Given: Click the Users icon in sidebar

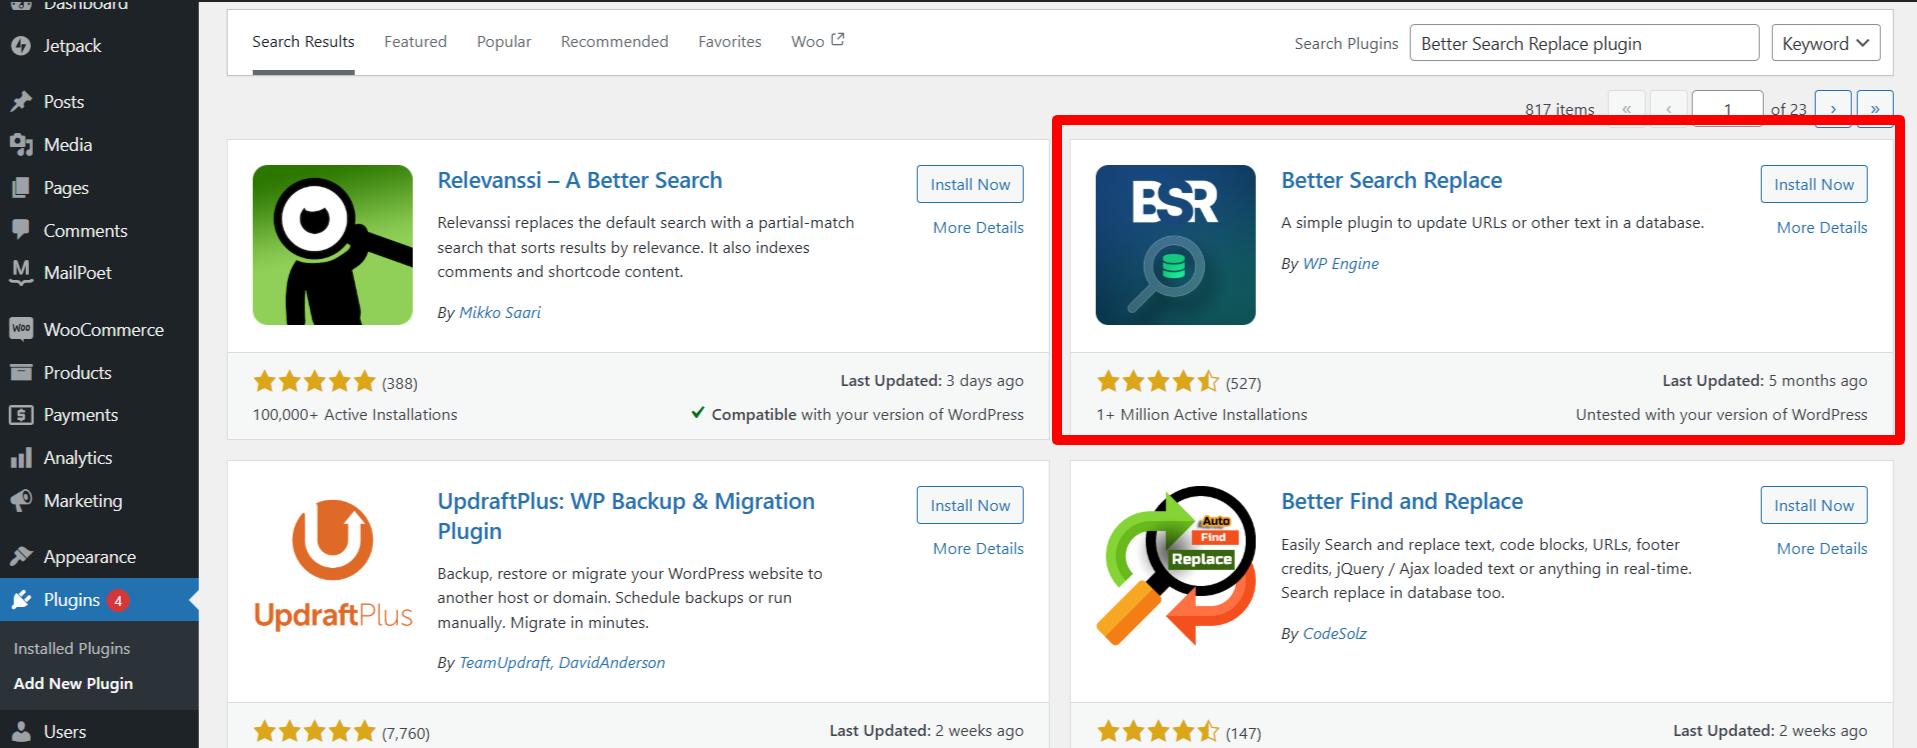Looking at the screenshot, I should coord(21,732).
